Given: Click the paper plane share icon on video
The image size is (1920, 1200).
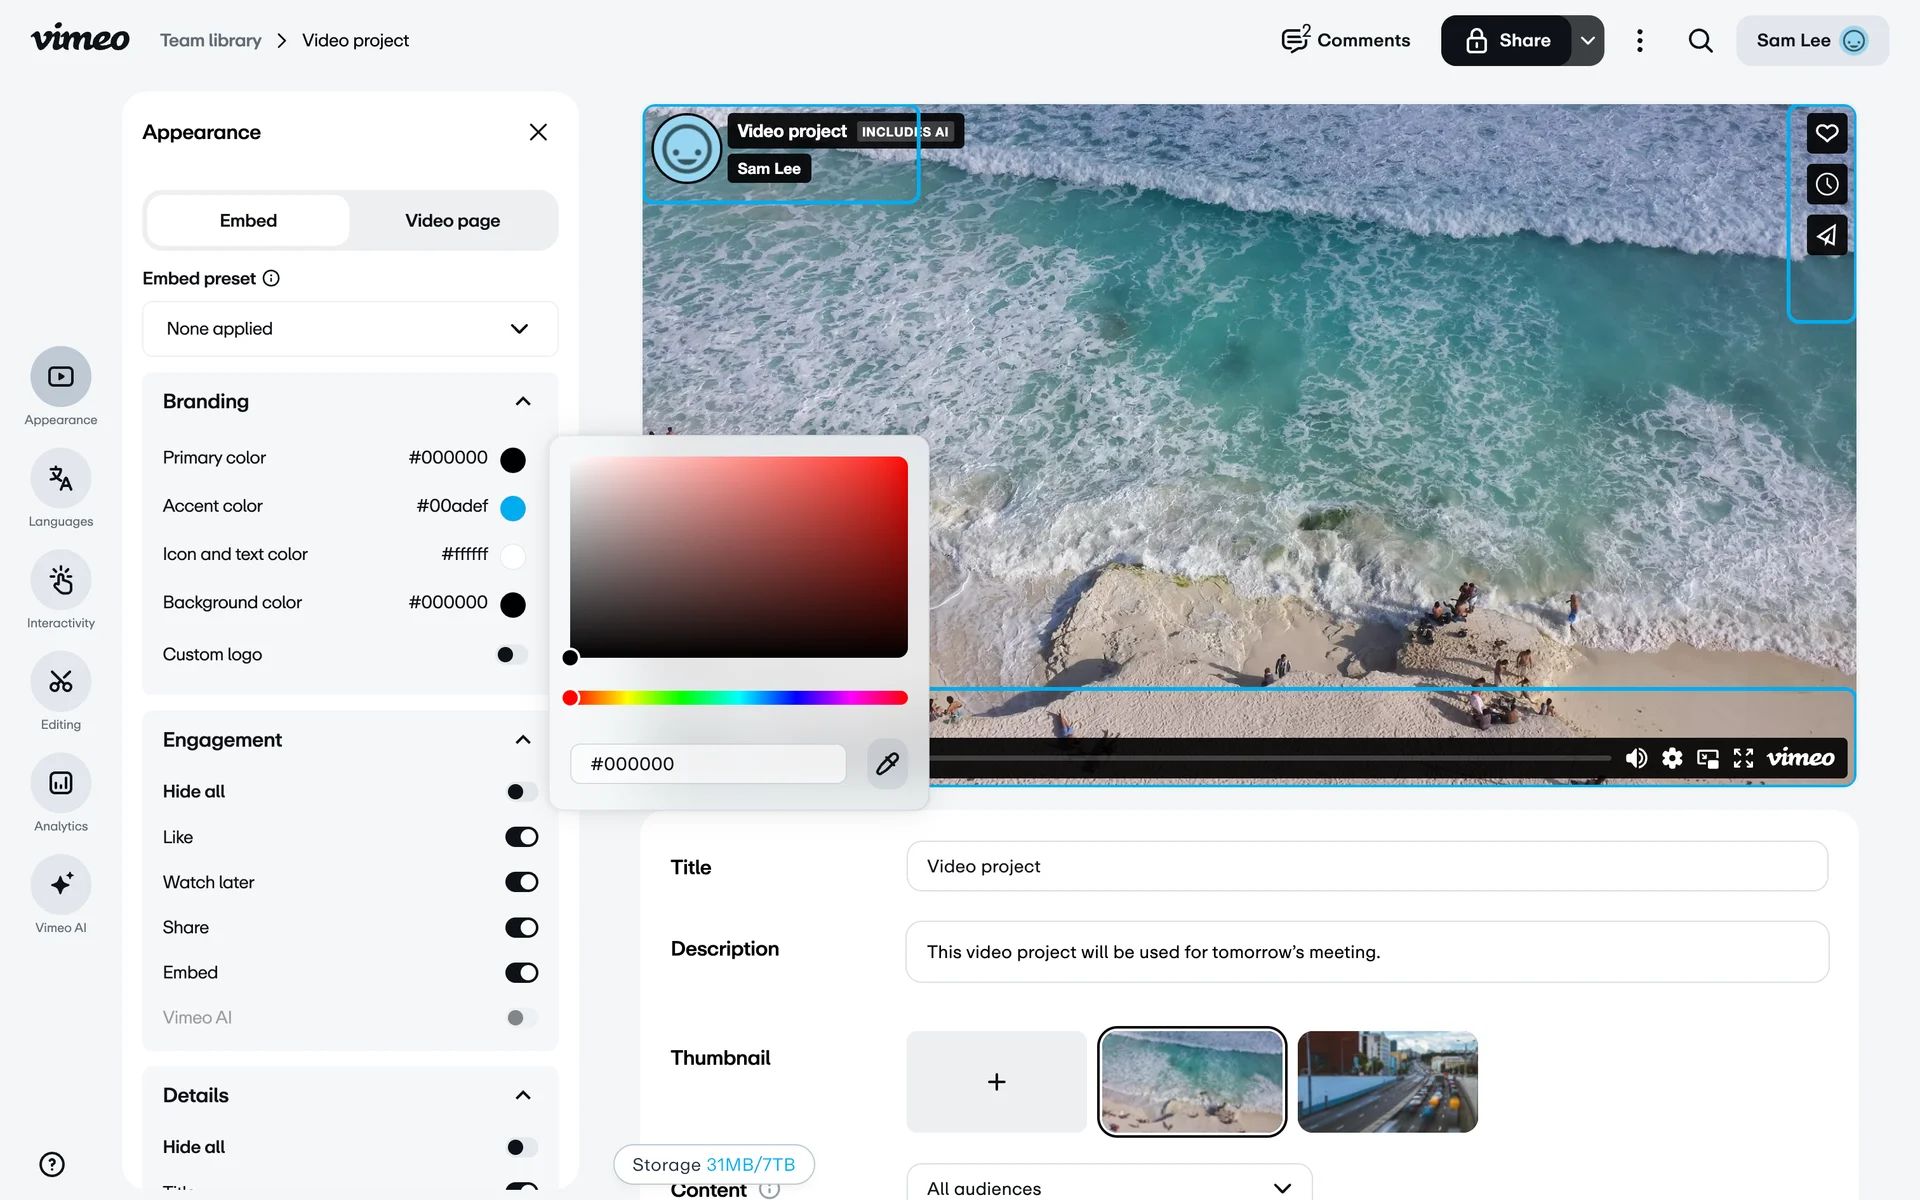Looking at the screenshot, I should pos(1826,236).
